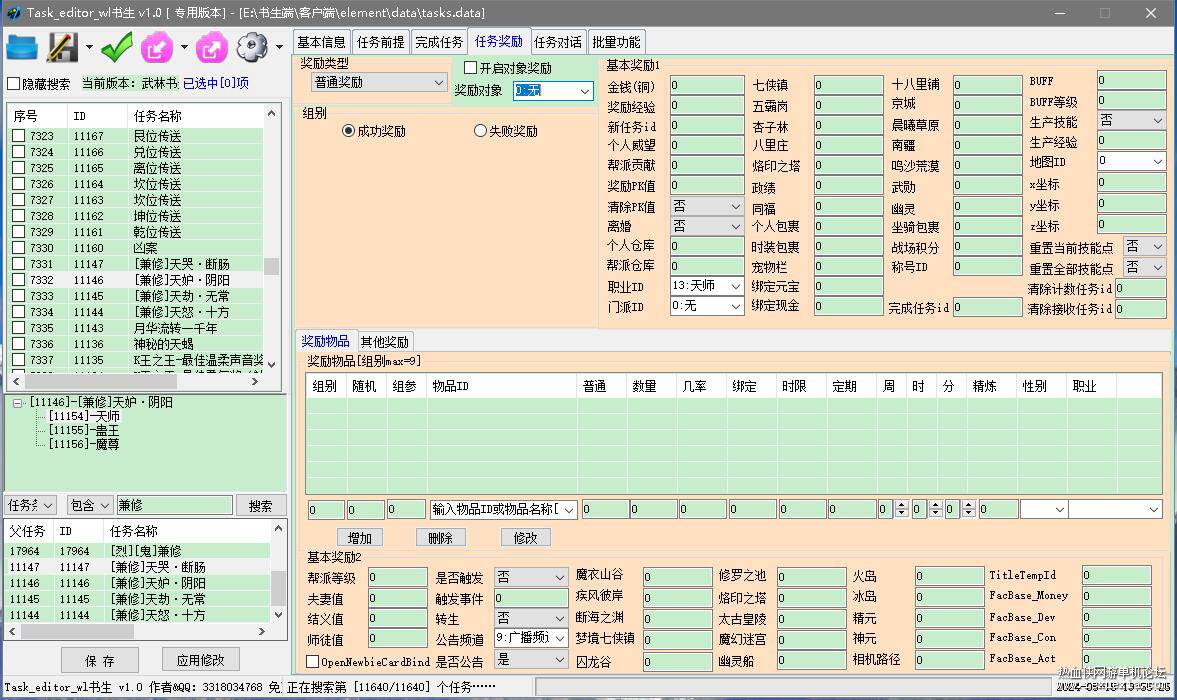Open the dropdown arrow beside the gear icon

click(279, 47)
